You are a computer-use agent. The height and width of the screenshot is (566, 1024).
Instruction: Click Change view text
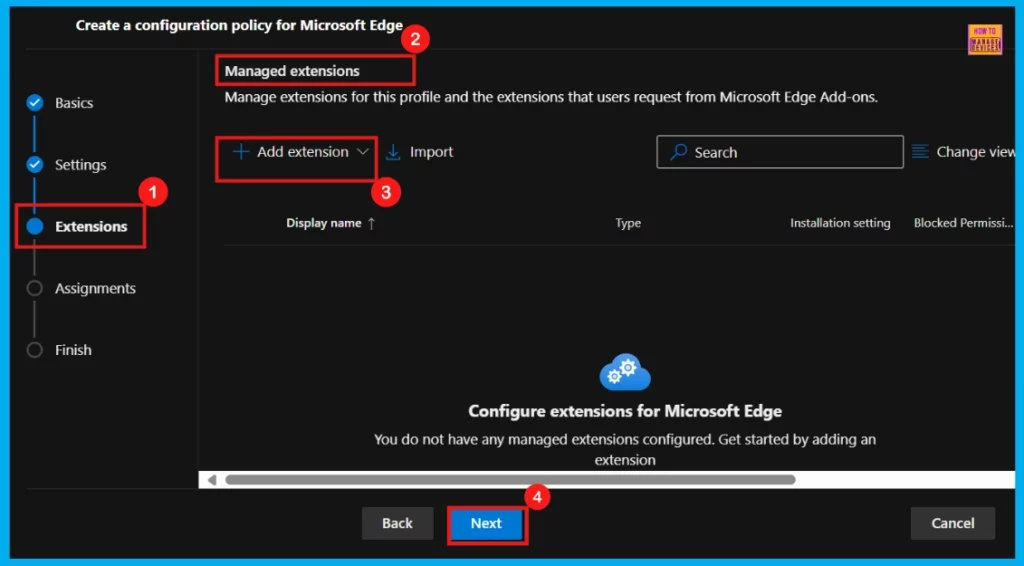976,151
